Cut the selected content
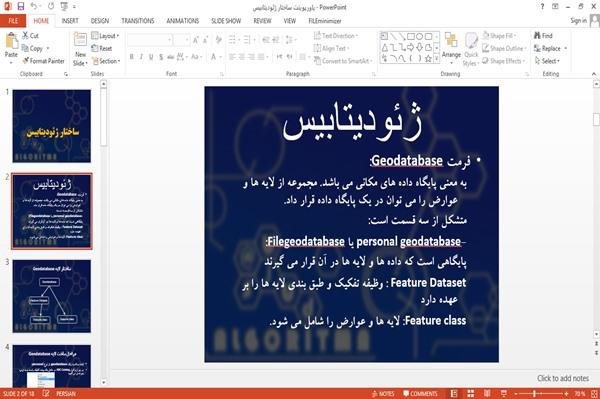This screenshot has height=399, width=600. pyautogui.click(x=31, y=36)
